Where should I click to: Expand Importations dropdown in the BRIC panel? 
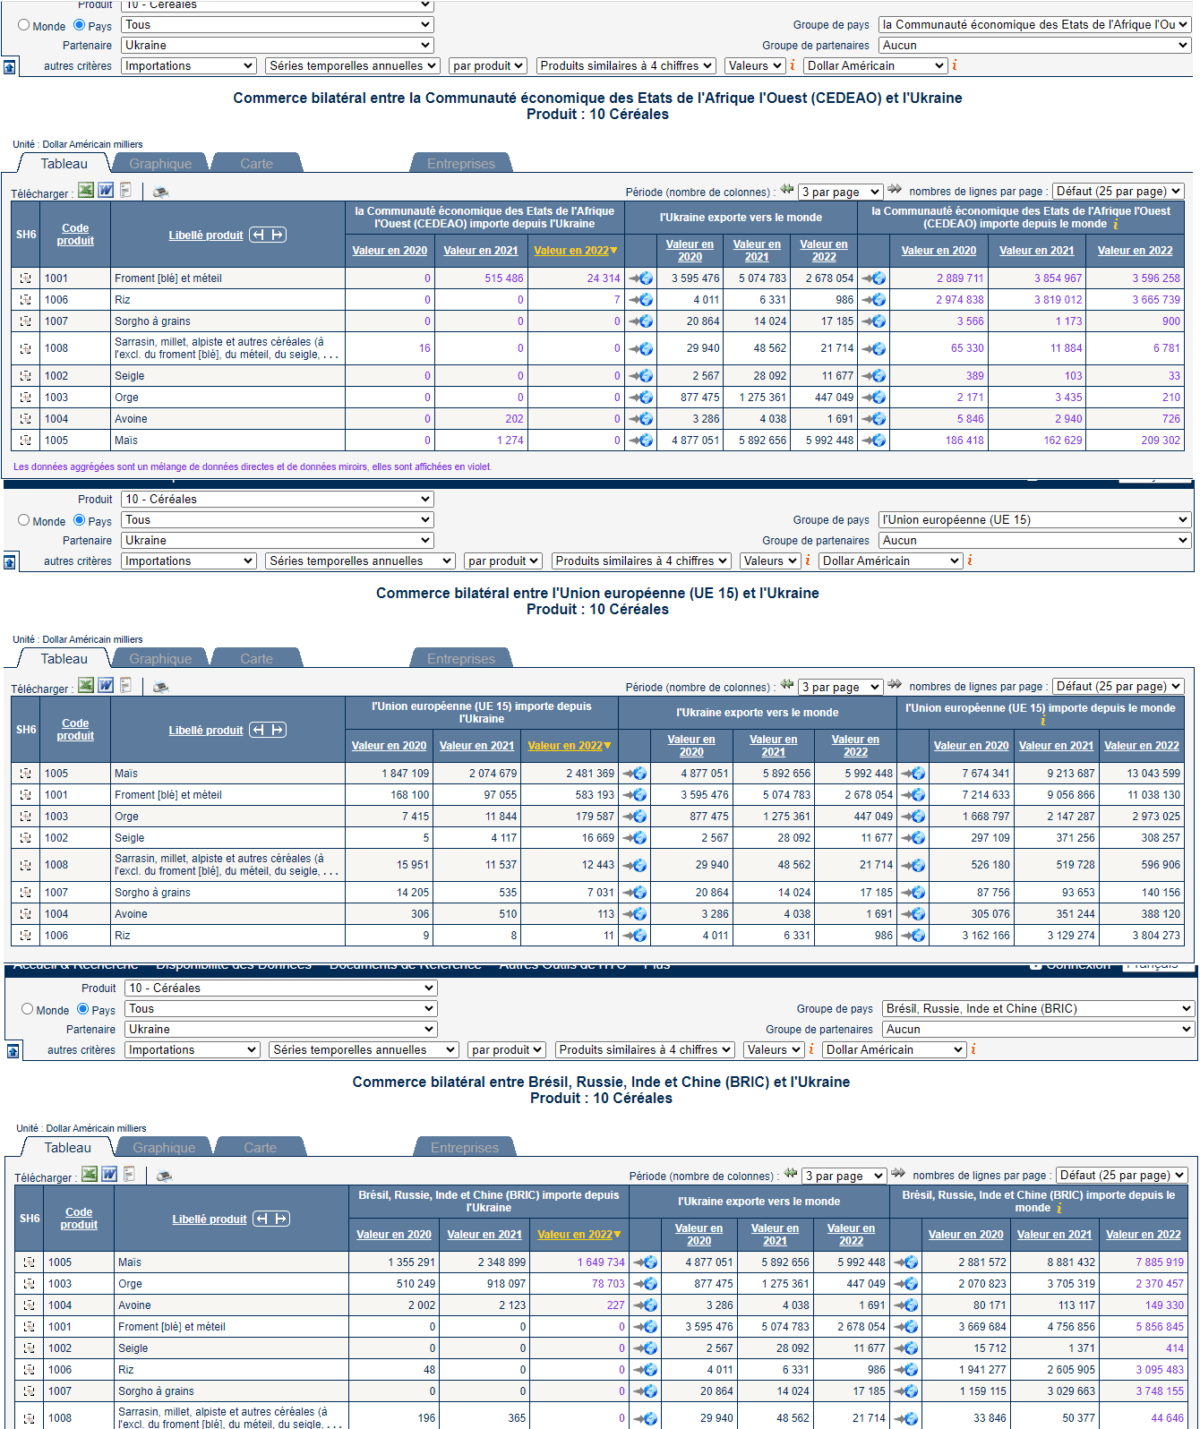pos(192,1050)
